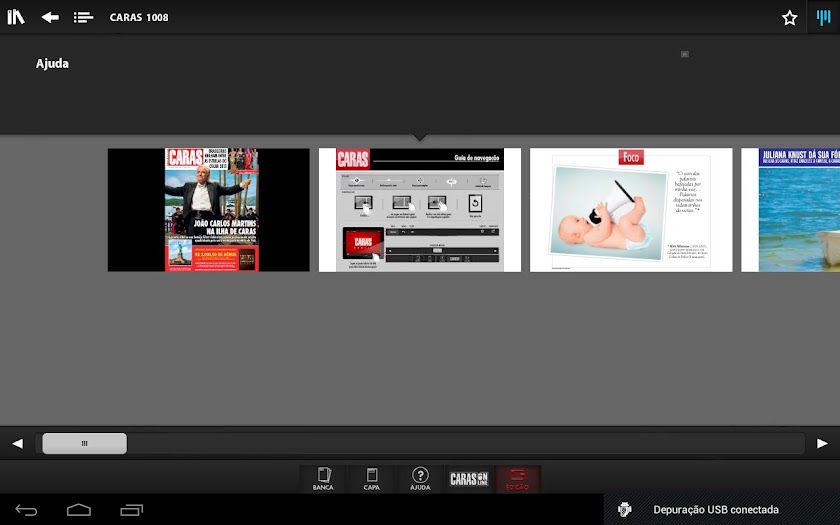840x525 pixels.
Task: Open the AJUDA help icon
Action: click(420, 479)
